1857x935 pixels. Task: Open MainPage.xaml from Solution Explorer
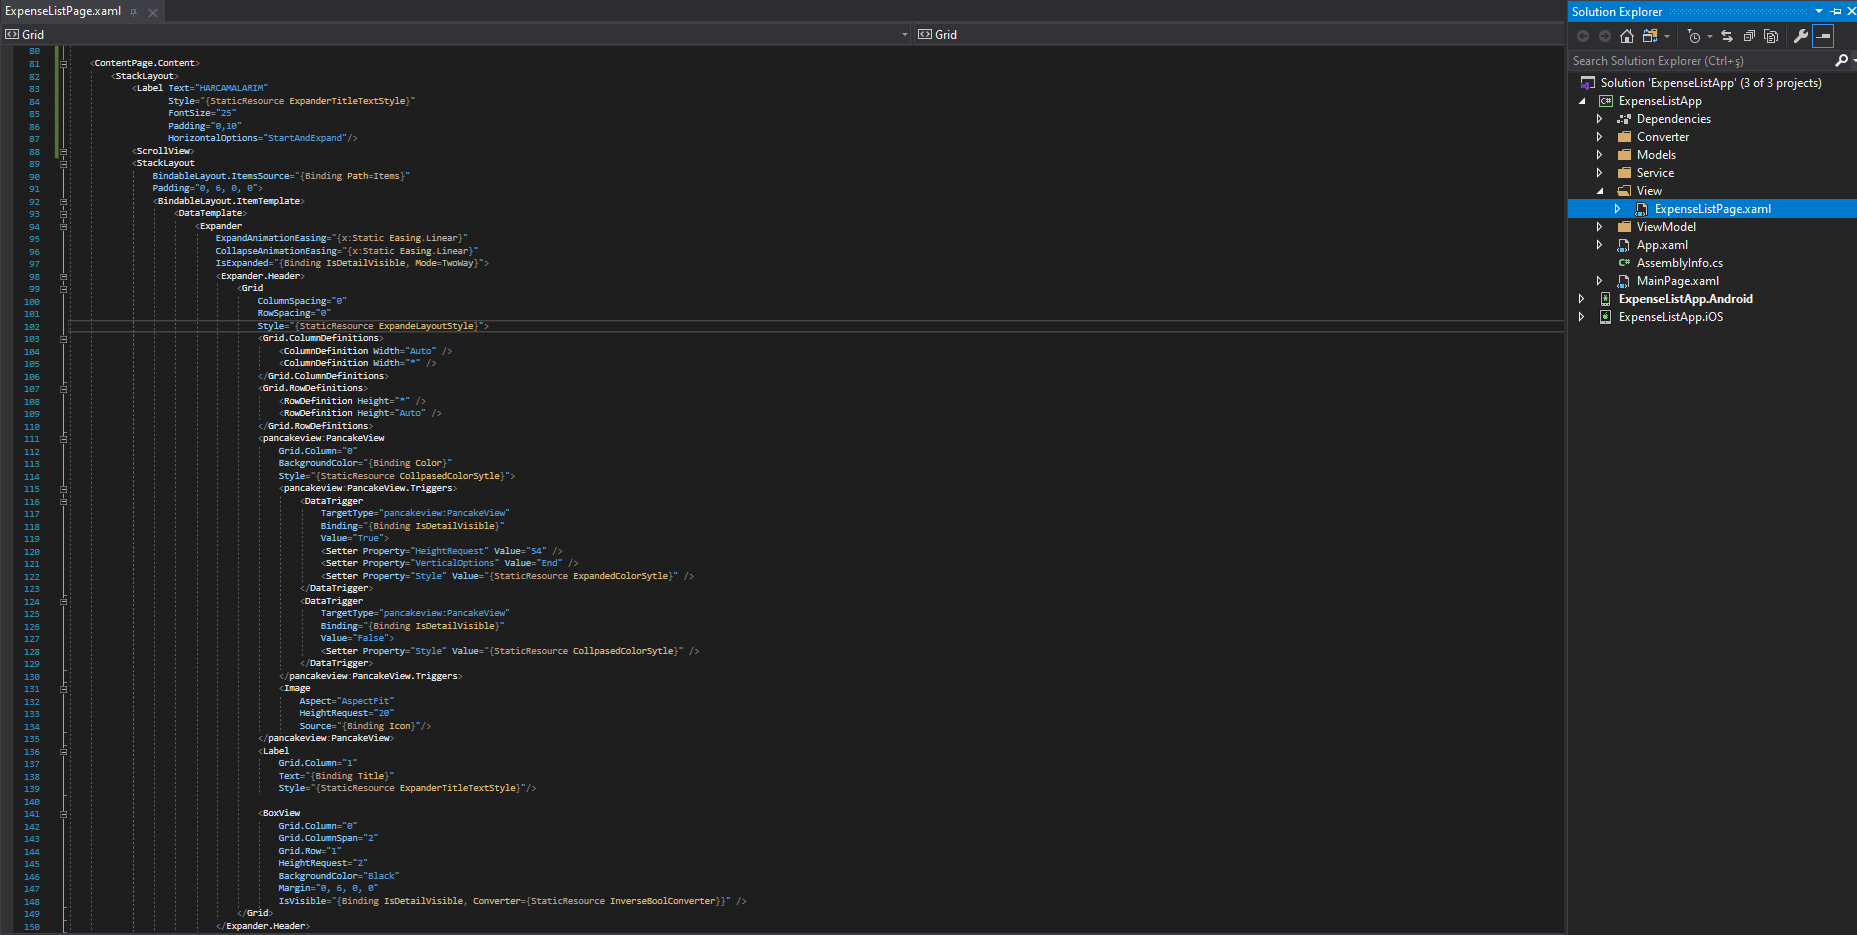pos(1678,280)
